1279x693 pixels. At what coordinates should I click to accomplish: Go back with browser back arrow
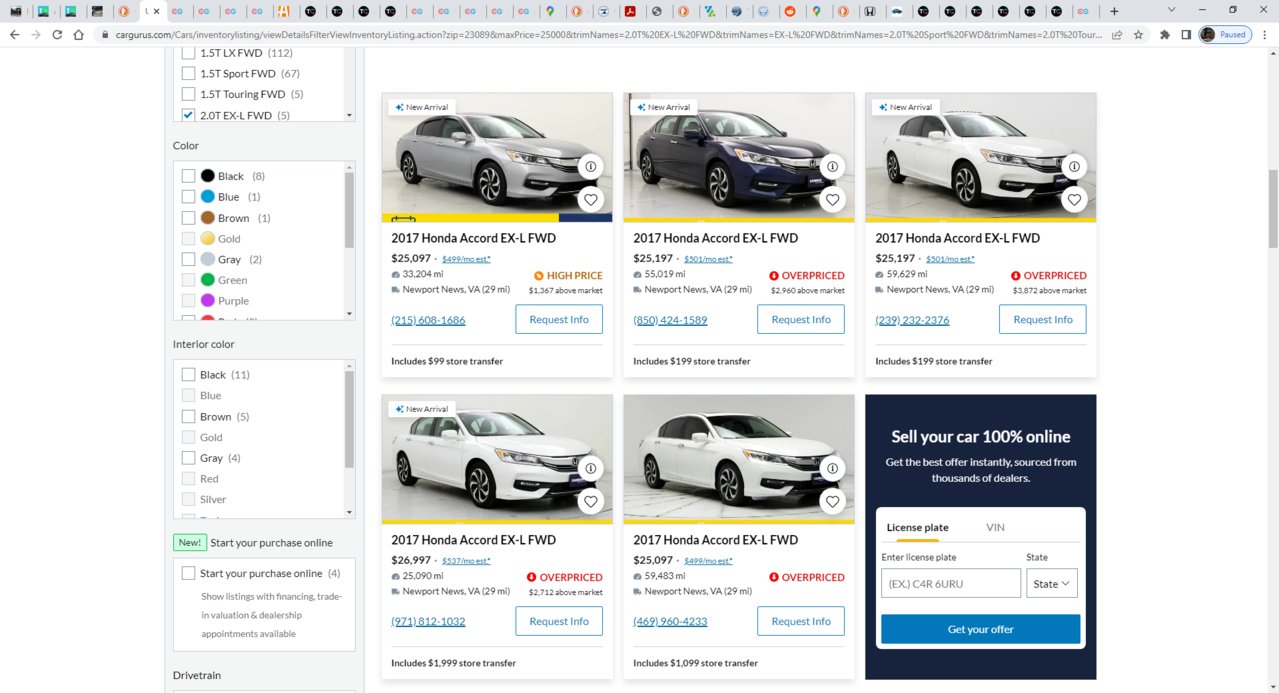(x=14, y=34)
